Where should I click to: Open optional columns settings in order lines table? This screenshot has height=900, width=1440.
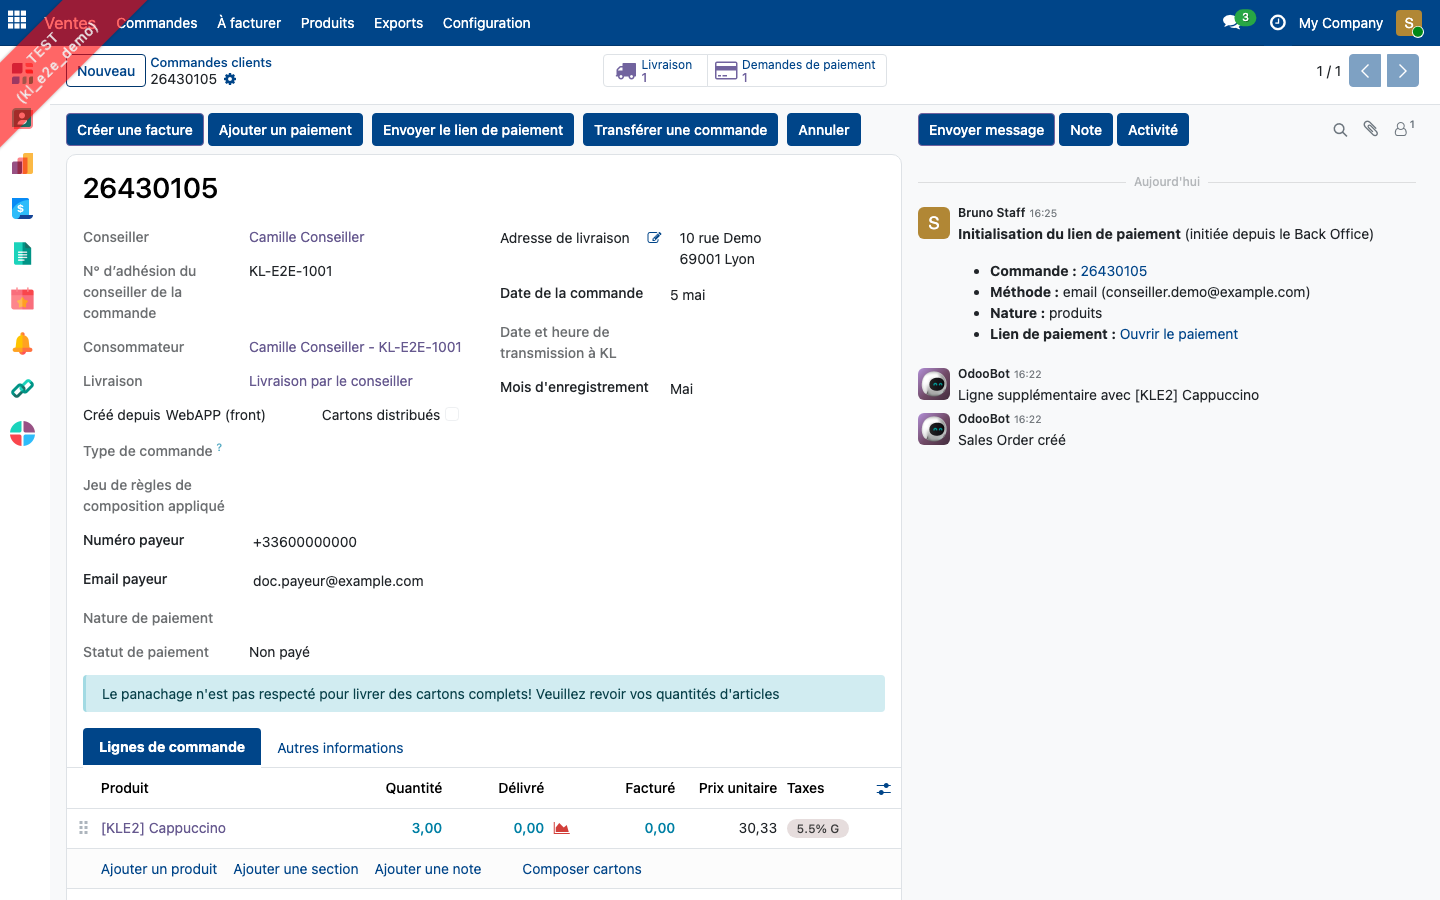tap(883, 789)
